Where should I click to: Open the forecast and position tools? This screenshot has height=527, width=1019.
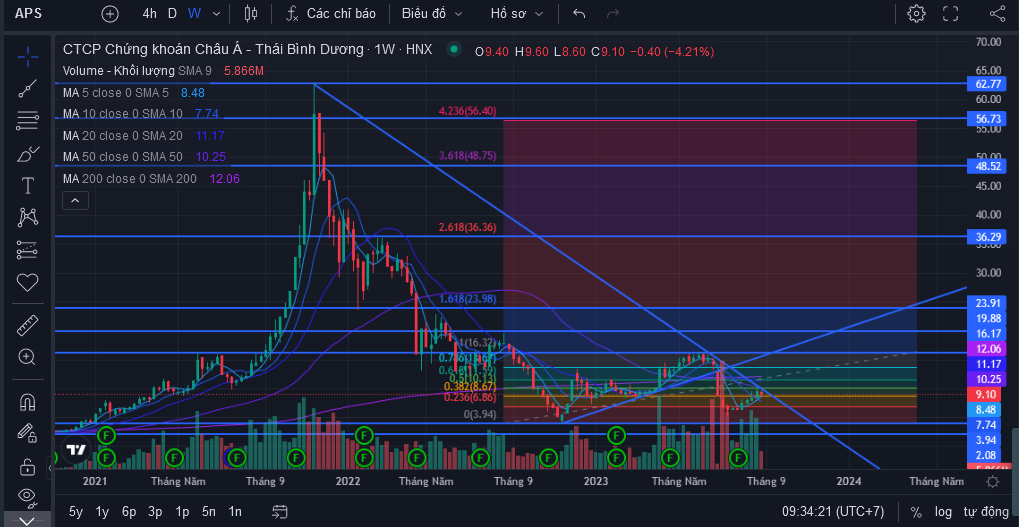(27, 250)
